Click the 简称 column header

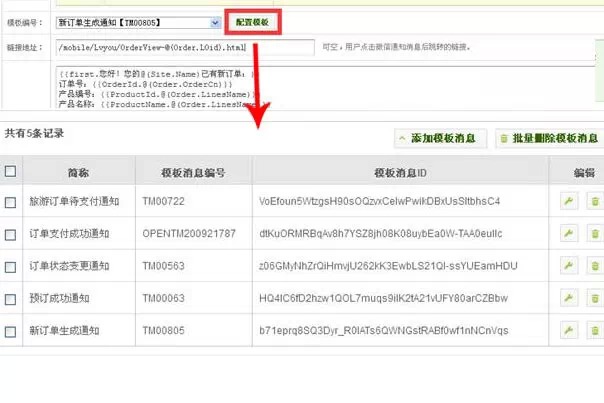coord(78,171)
